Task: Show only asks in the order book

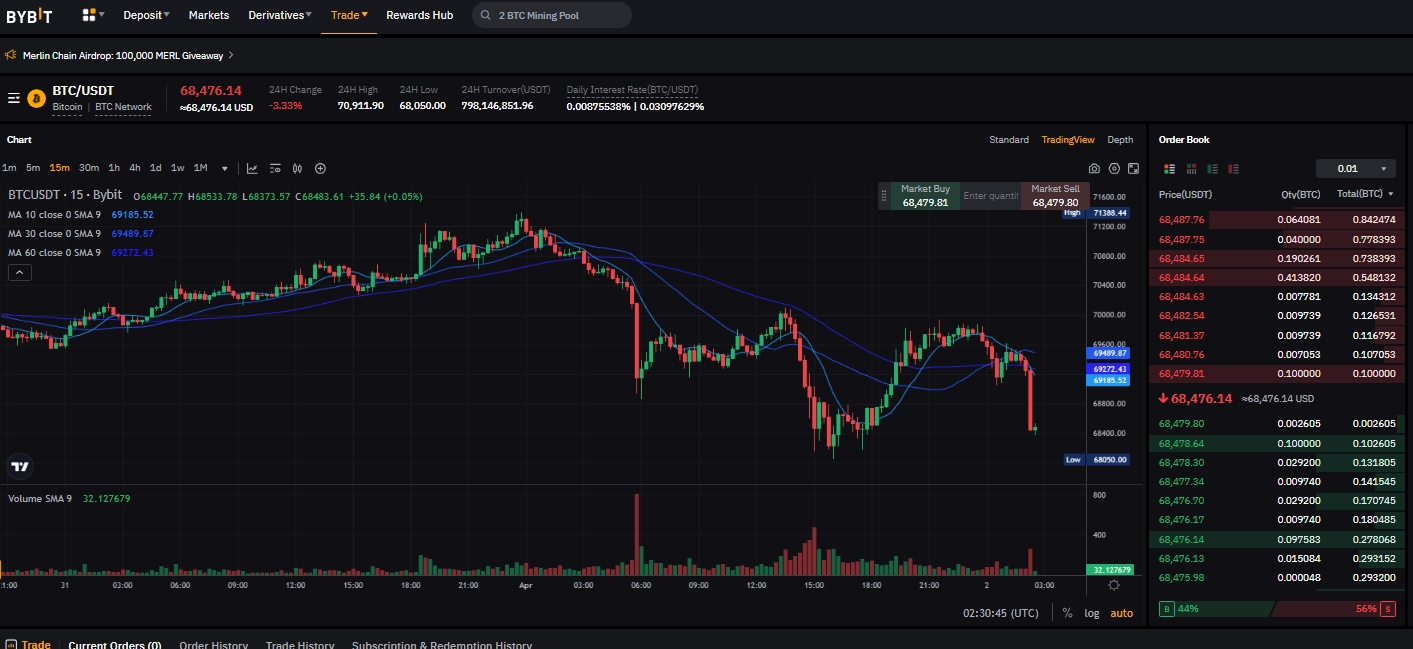Action: [x=1233, y=169]
